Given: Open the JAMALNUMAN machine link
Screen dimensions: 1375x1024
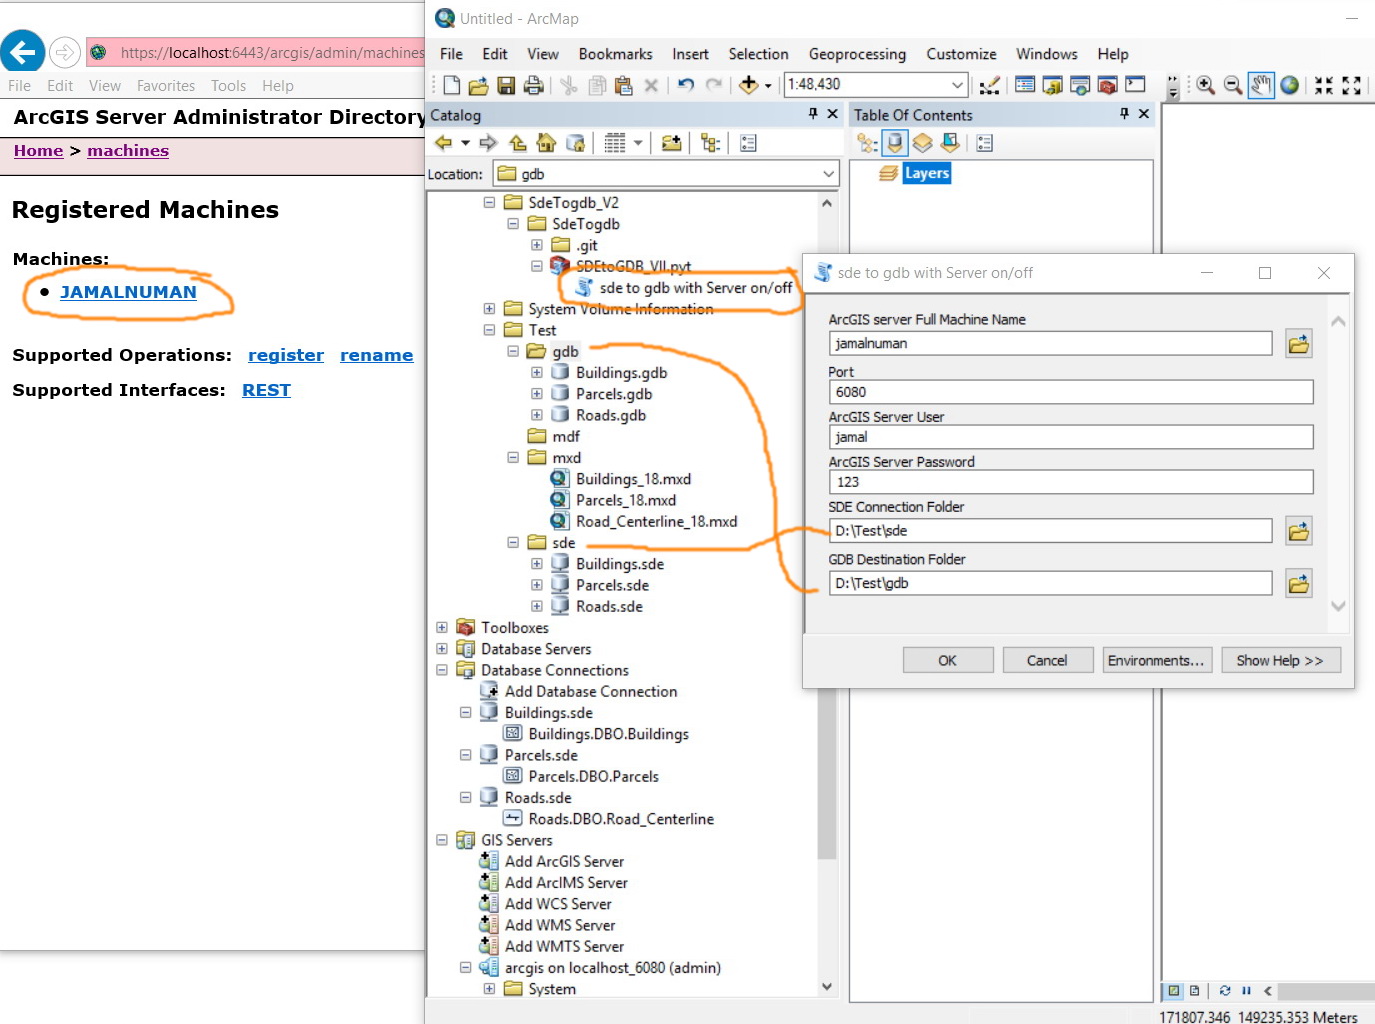Looking at the screenshot, I should [x=128, y=292].
